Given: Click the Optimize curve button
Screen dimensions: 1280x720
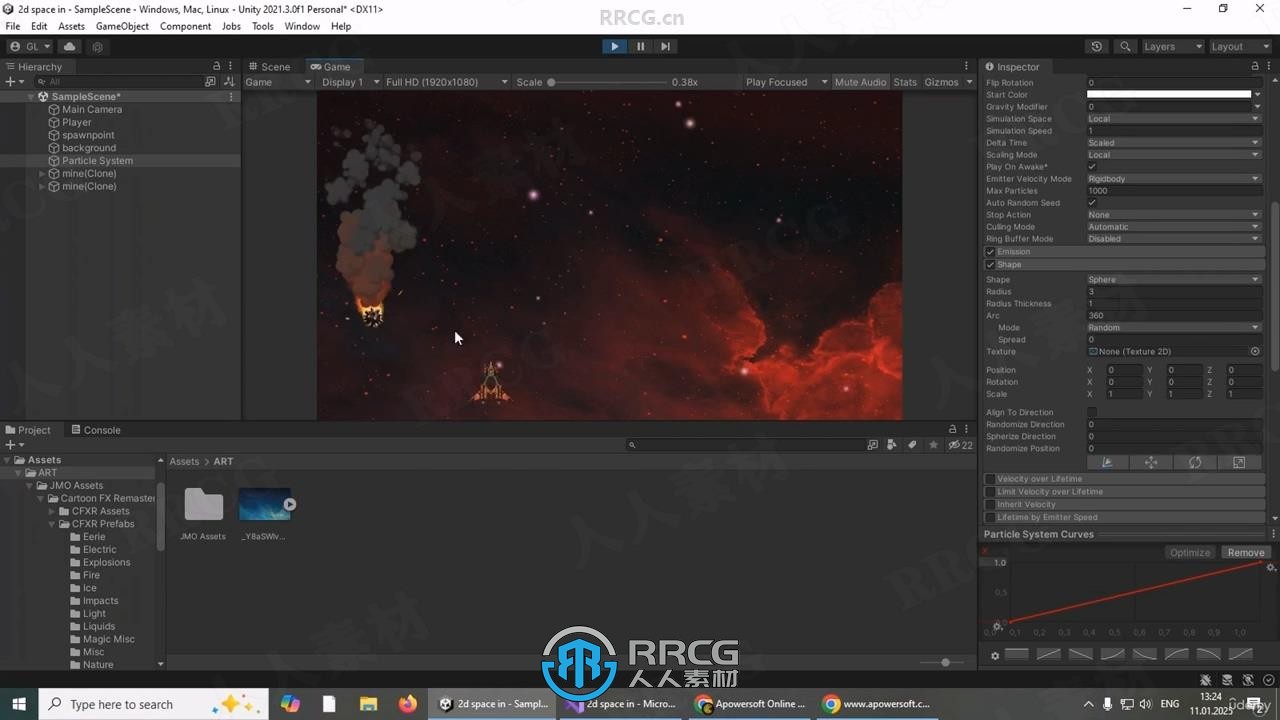Looking at the screenshot, I should coord(1190,553).
